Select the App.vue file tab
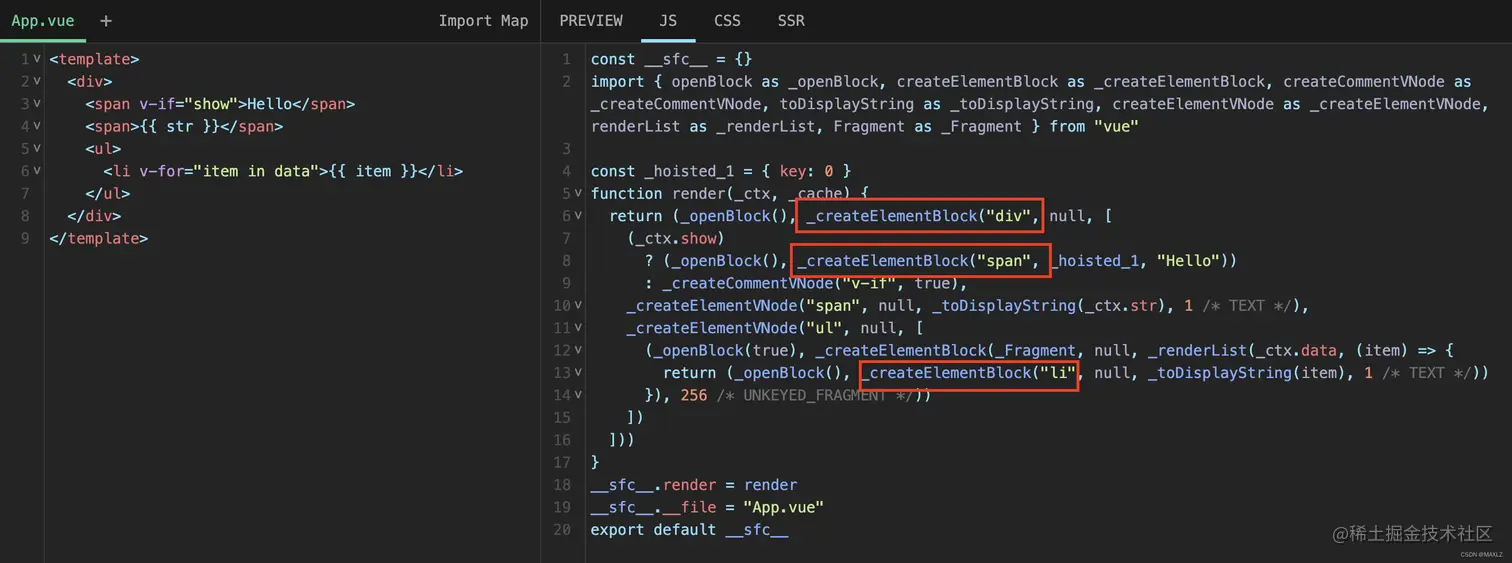This screenshot has width=1512, height=563. click(x=42, y=21)
